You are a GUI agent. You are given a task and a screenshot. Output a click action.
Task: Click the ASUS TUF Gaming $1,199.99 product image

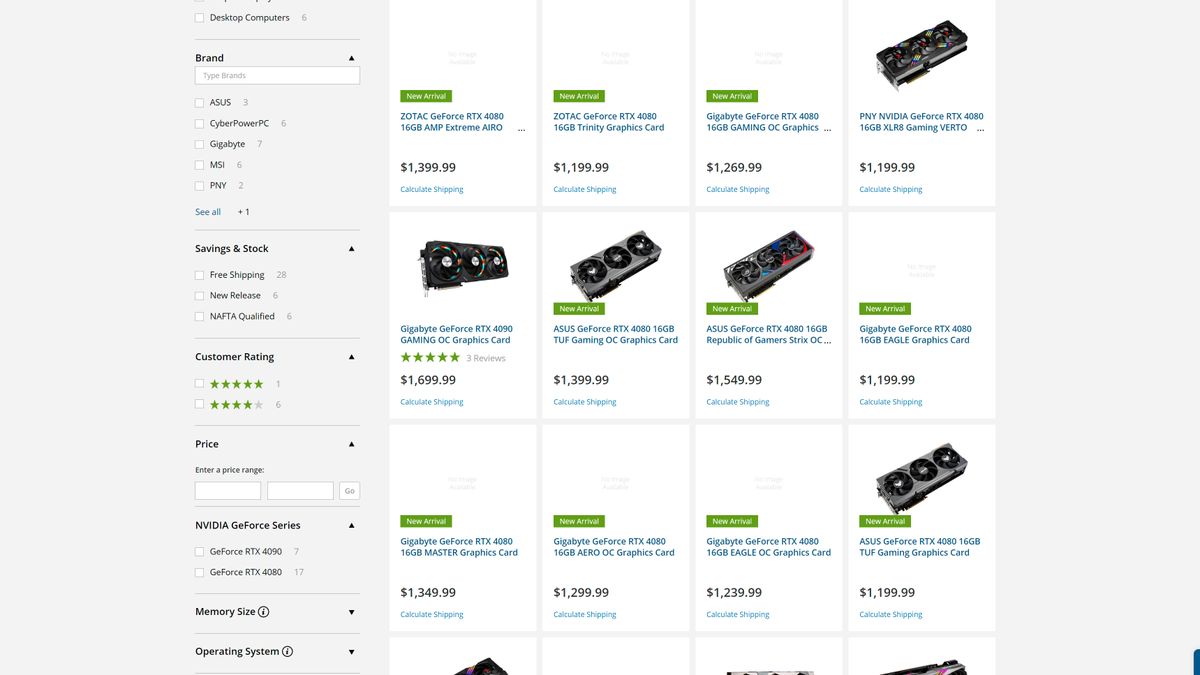(x=921, y=477)
